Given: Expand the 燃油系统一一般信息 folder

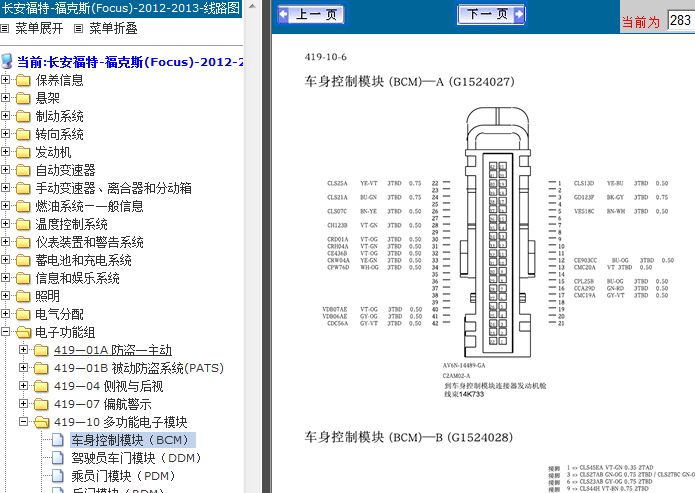Looking at the screenshot, I should coord(5,206).
